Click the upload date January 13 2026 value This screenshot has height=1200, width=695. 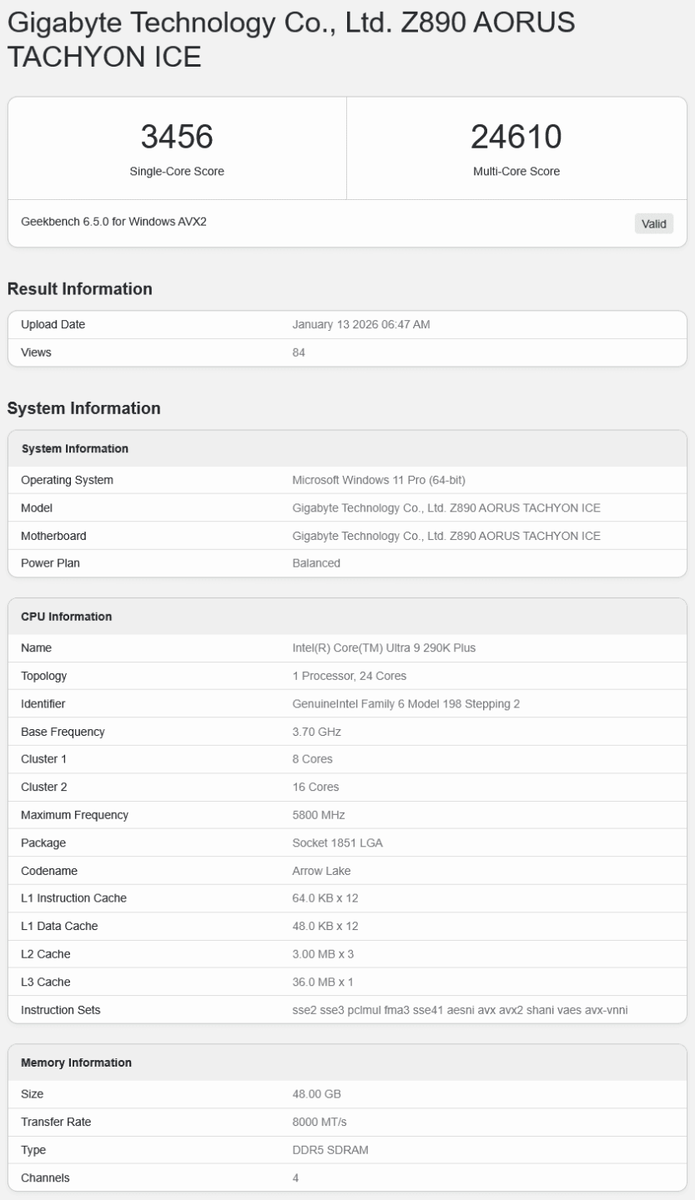point(361,324)
